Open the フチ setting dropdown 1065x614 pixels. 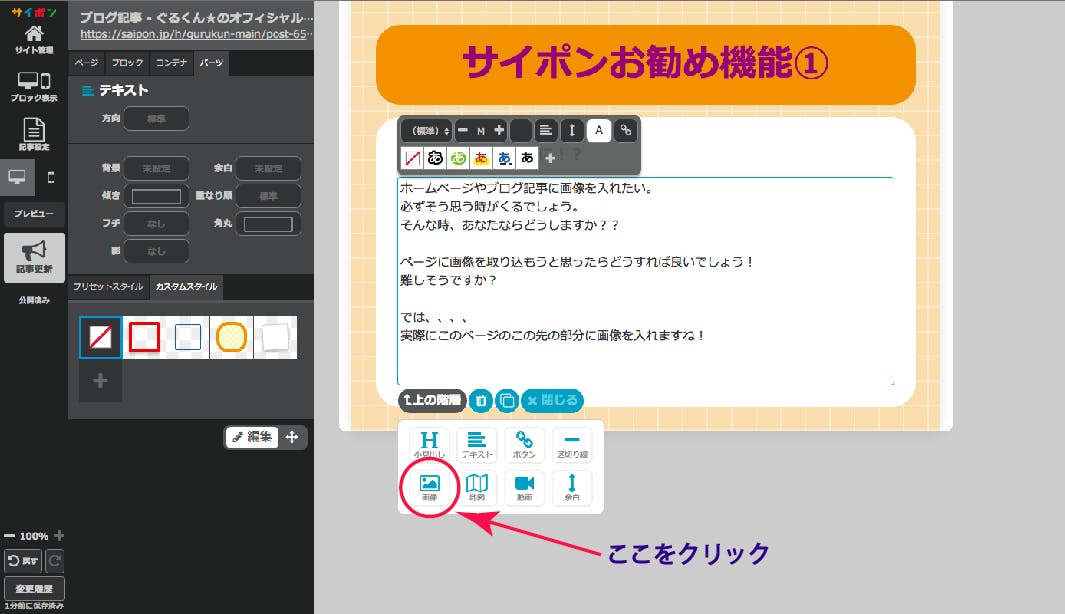[x=156, y=223]
